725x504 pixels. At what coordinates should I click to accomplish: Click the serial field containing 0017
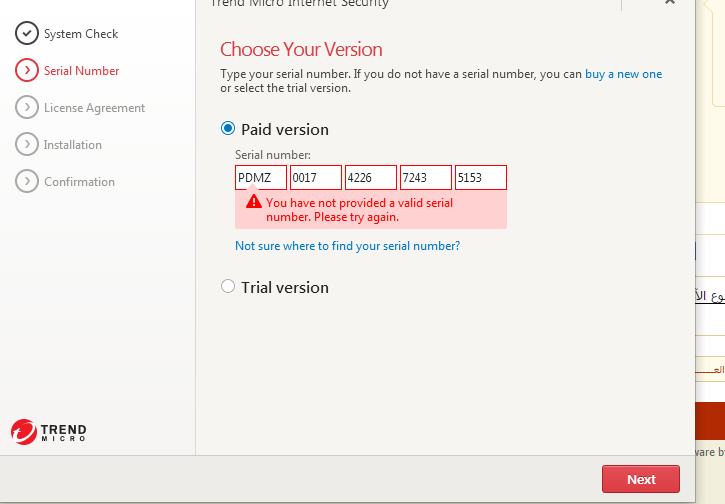point(316,178)
